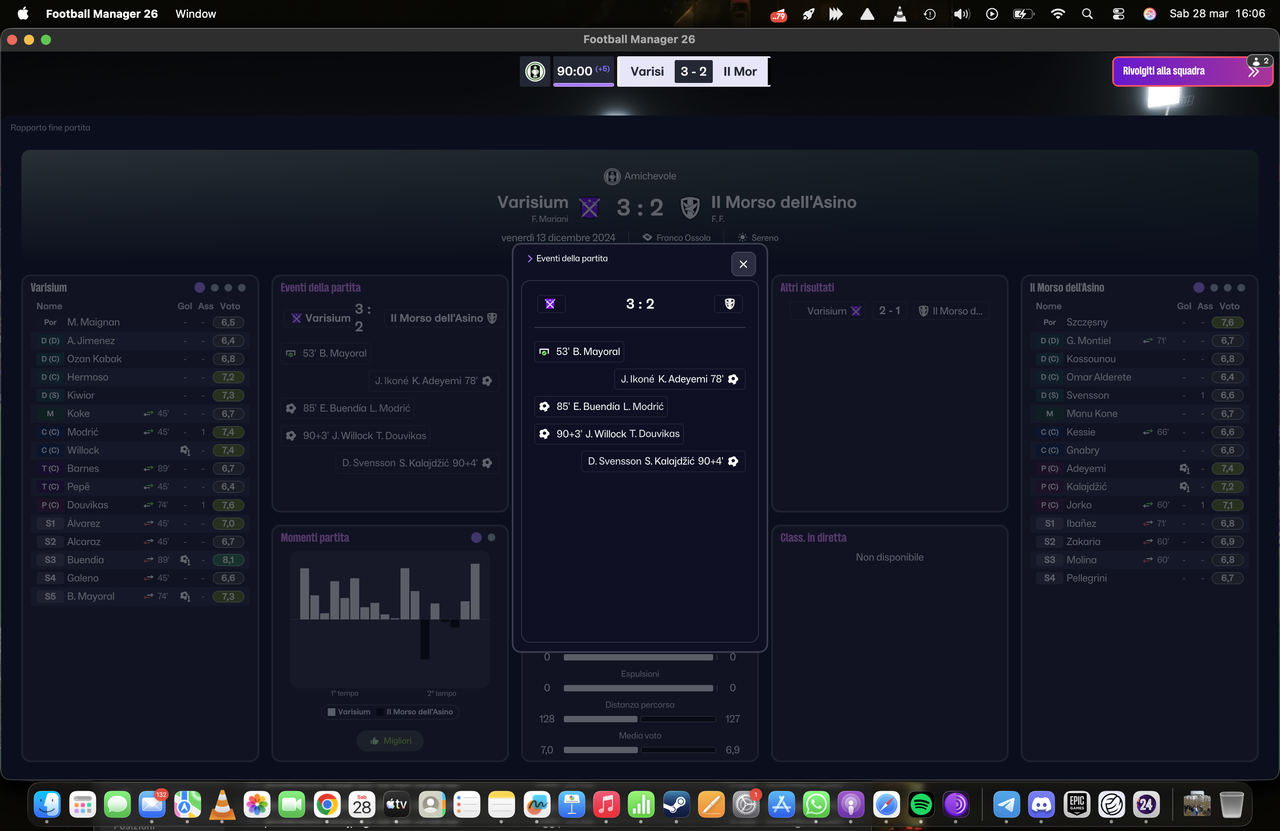This screenshot has width=1280, height=831.
Task: Click the players count badge on Rivolgiti alla squadra
Action: pyautogui.click(x=1260, y=61)
